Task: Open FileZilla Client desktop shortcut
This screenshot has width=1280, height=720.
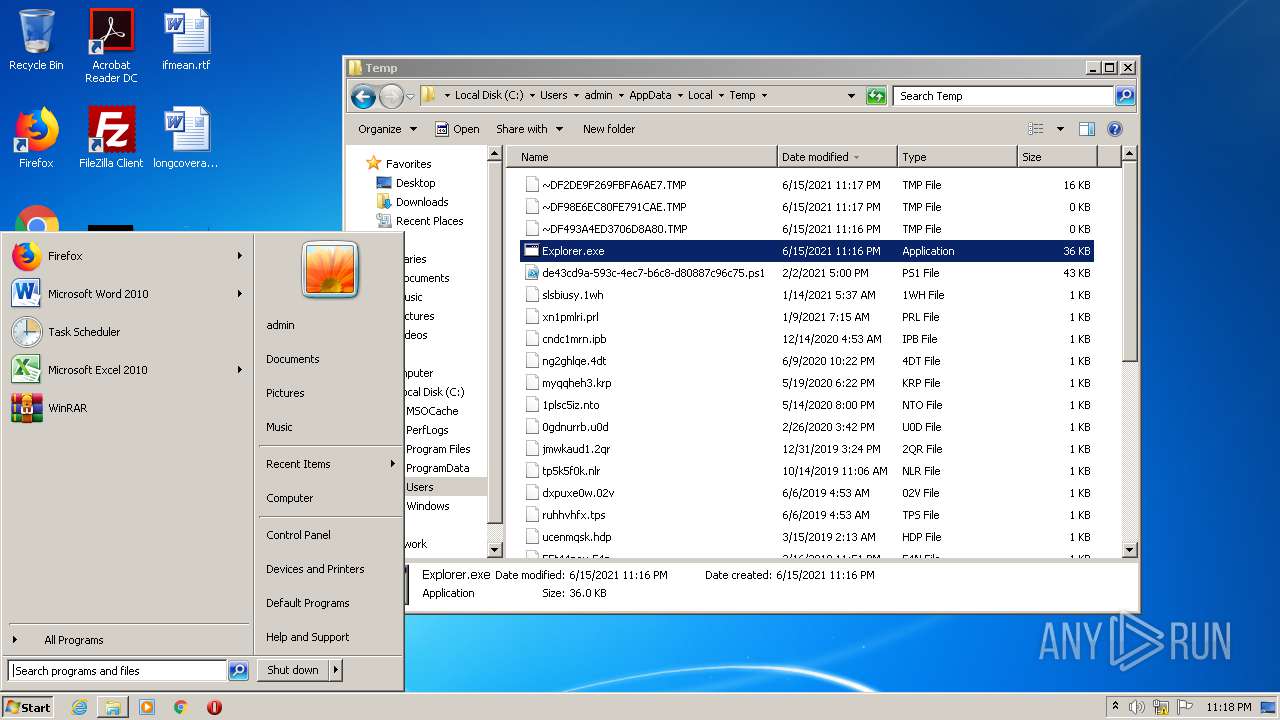Action: 111,138
